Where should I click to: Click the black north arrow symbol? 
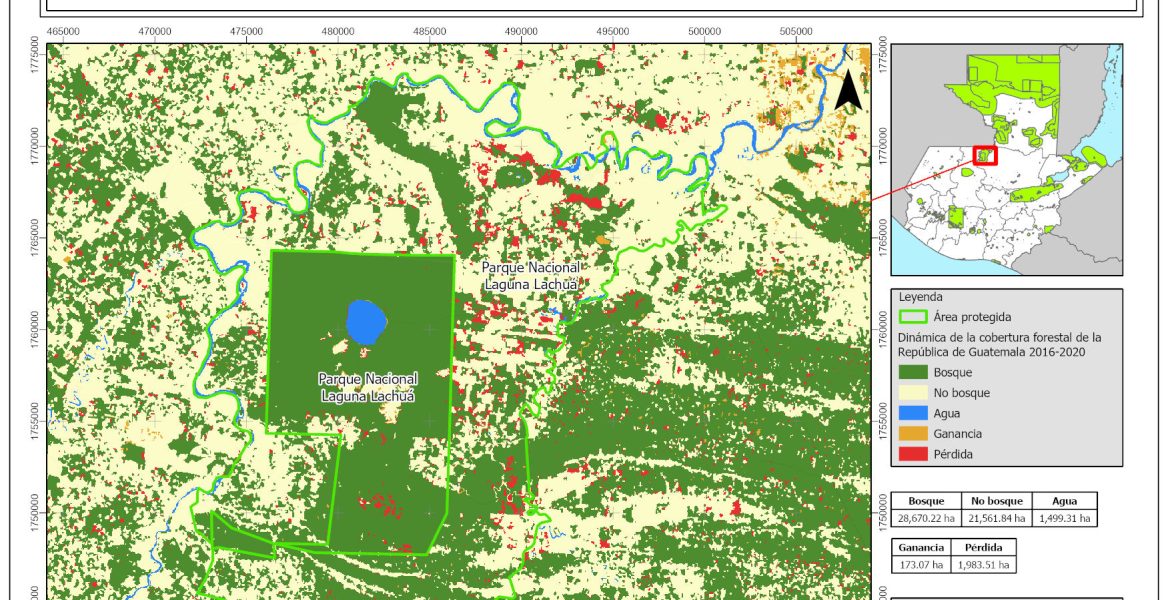pyautogui.click(x=848, y=90)
